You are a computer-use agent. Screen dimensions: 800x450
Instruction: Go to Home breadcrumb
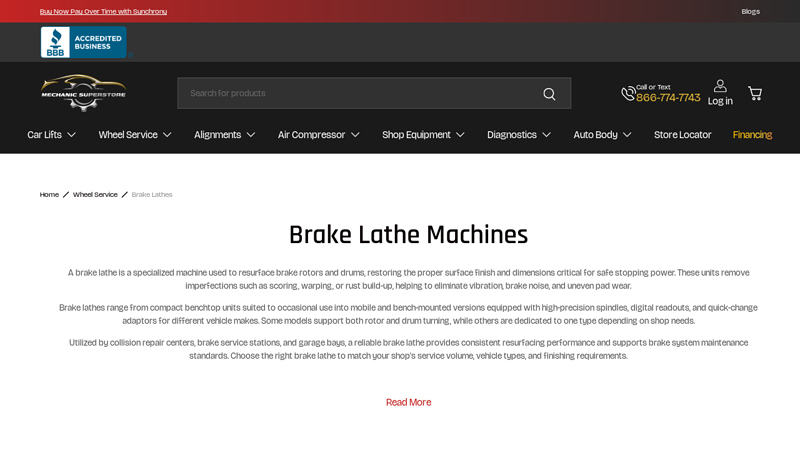49,194
